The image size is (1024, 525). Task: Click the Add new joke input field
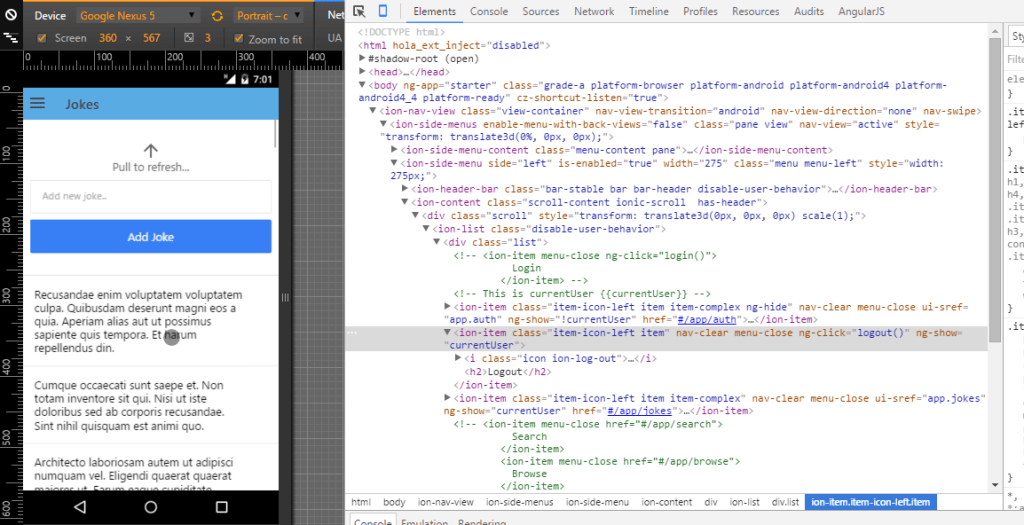coord(150,196)
